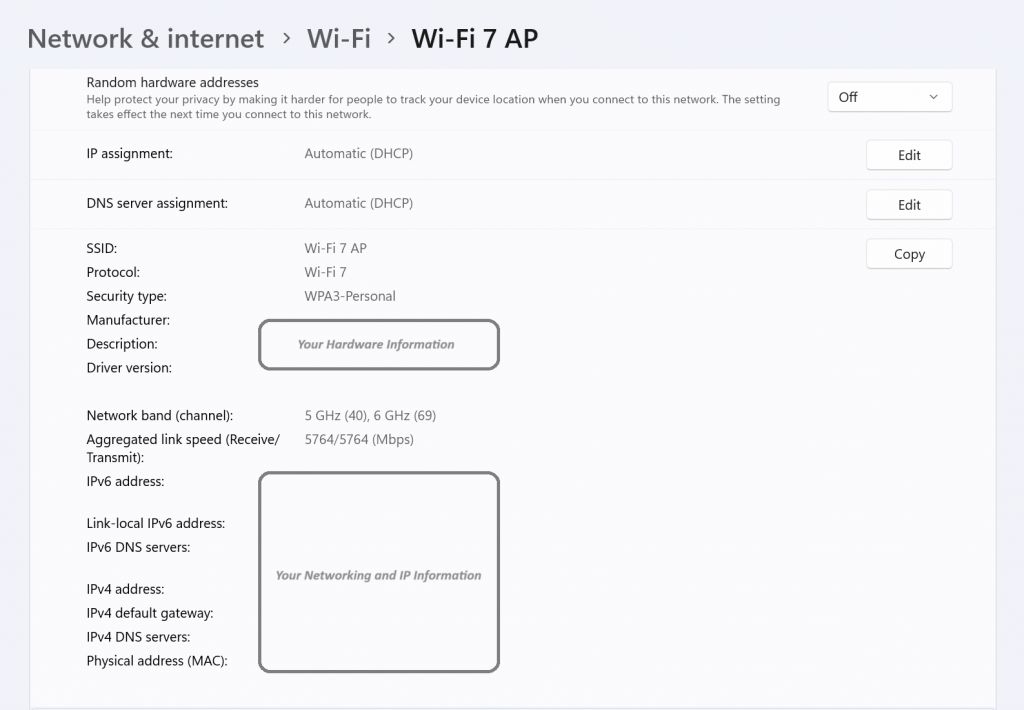Click the Your Hardware Information placeholder box
This screenshot has width=1024, height=710.
point(379,344)
